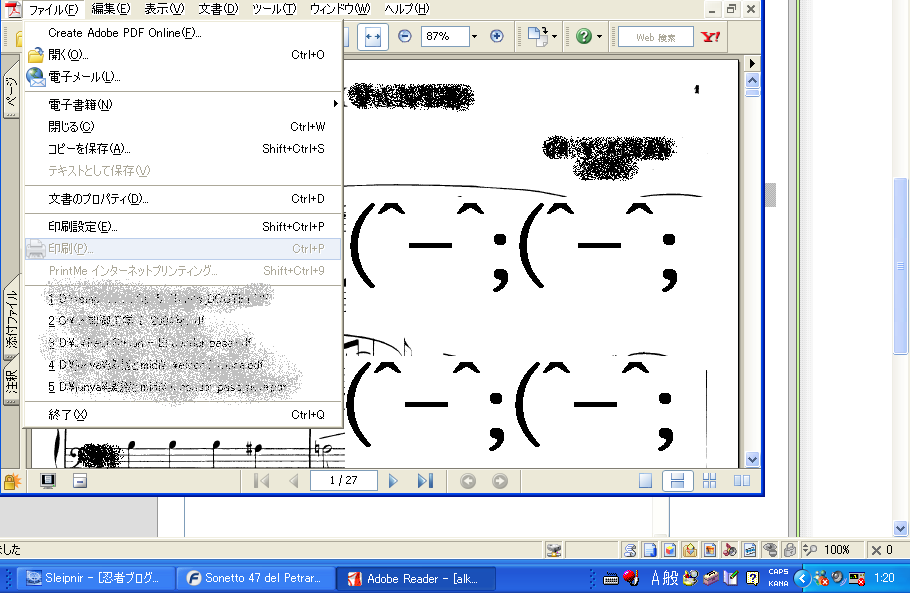Click the globe mail icon beside 電子メール
Screen dimensions: 910x593
click(35, 77)
